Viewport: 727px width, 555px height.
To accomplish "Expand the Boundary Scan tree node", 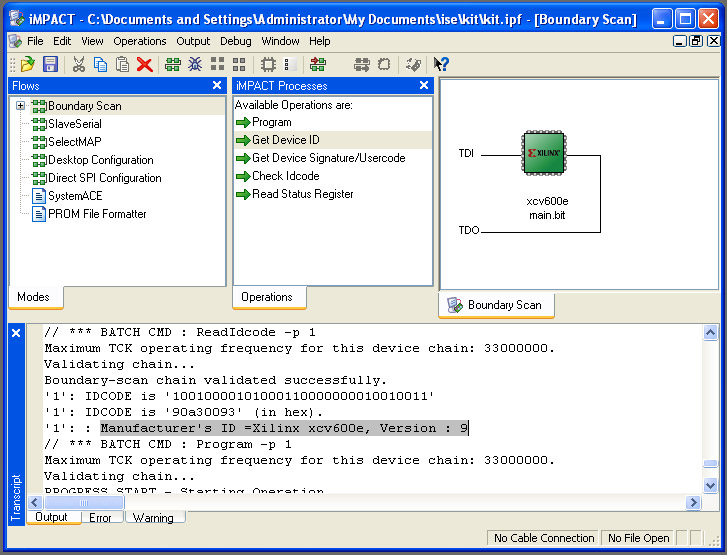I will click(20, 106).
